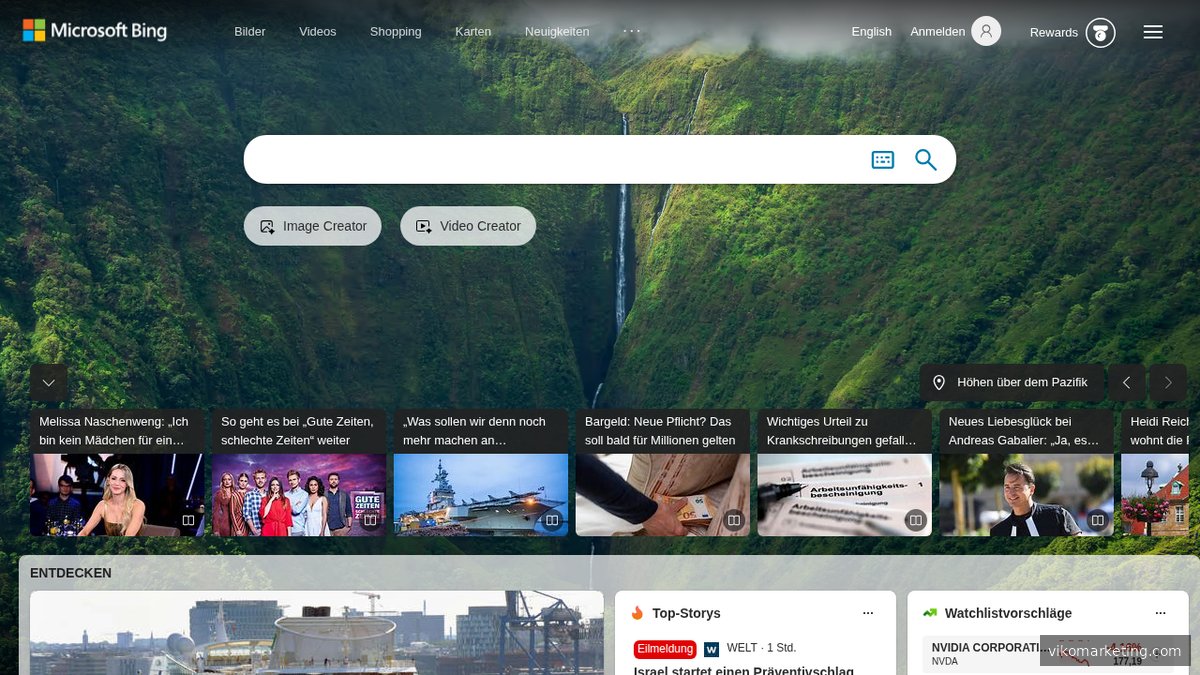The width and height of the screenshot is (1200, 675).
Task: Open the profile icon next to Anmelden
Action: point(986,31)
